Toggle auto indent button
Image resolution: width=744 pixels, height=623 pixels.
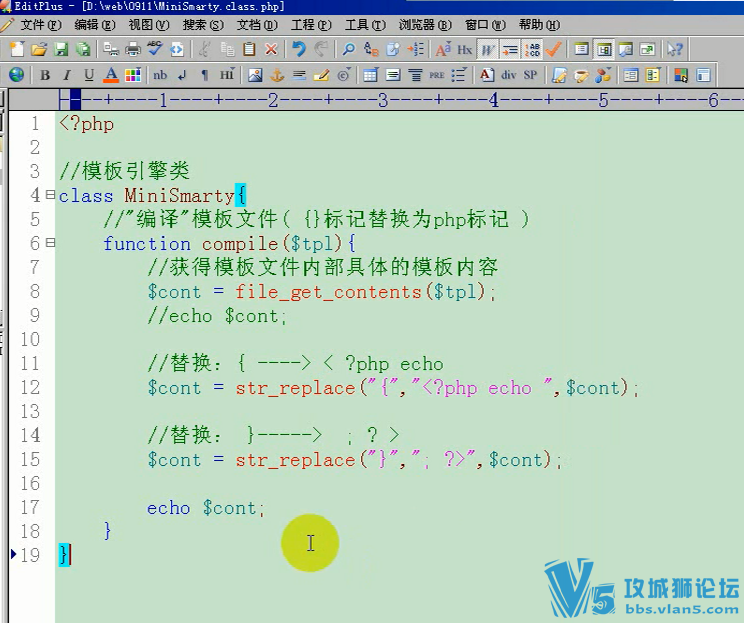tap(510, 49)
